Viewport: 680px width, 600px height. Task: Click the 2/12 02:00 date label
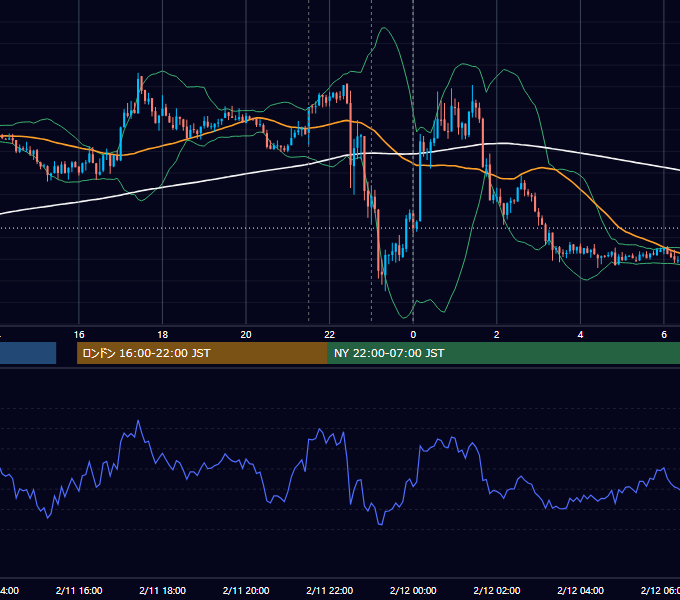point(497,590)
